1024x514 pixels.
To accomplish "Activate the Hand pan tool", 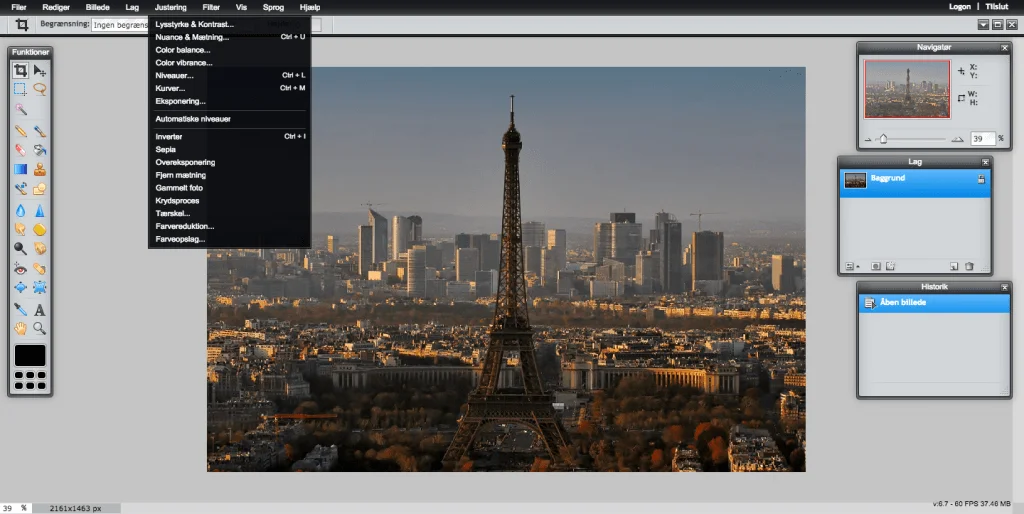I will (x=20, y=328).
